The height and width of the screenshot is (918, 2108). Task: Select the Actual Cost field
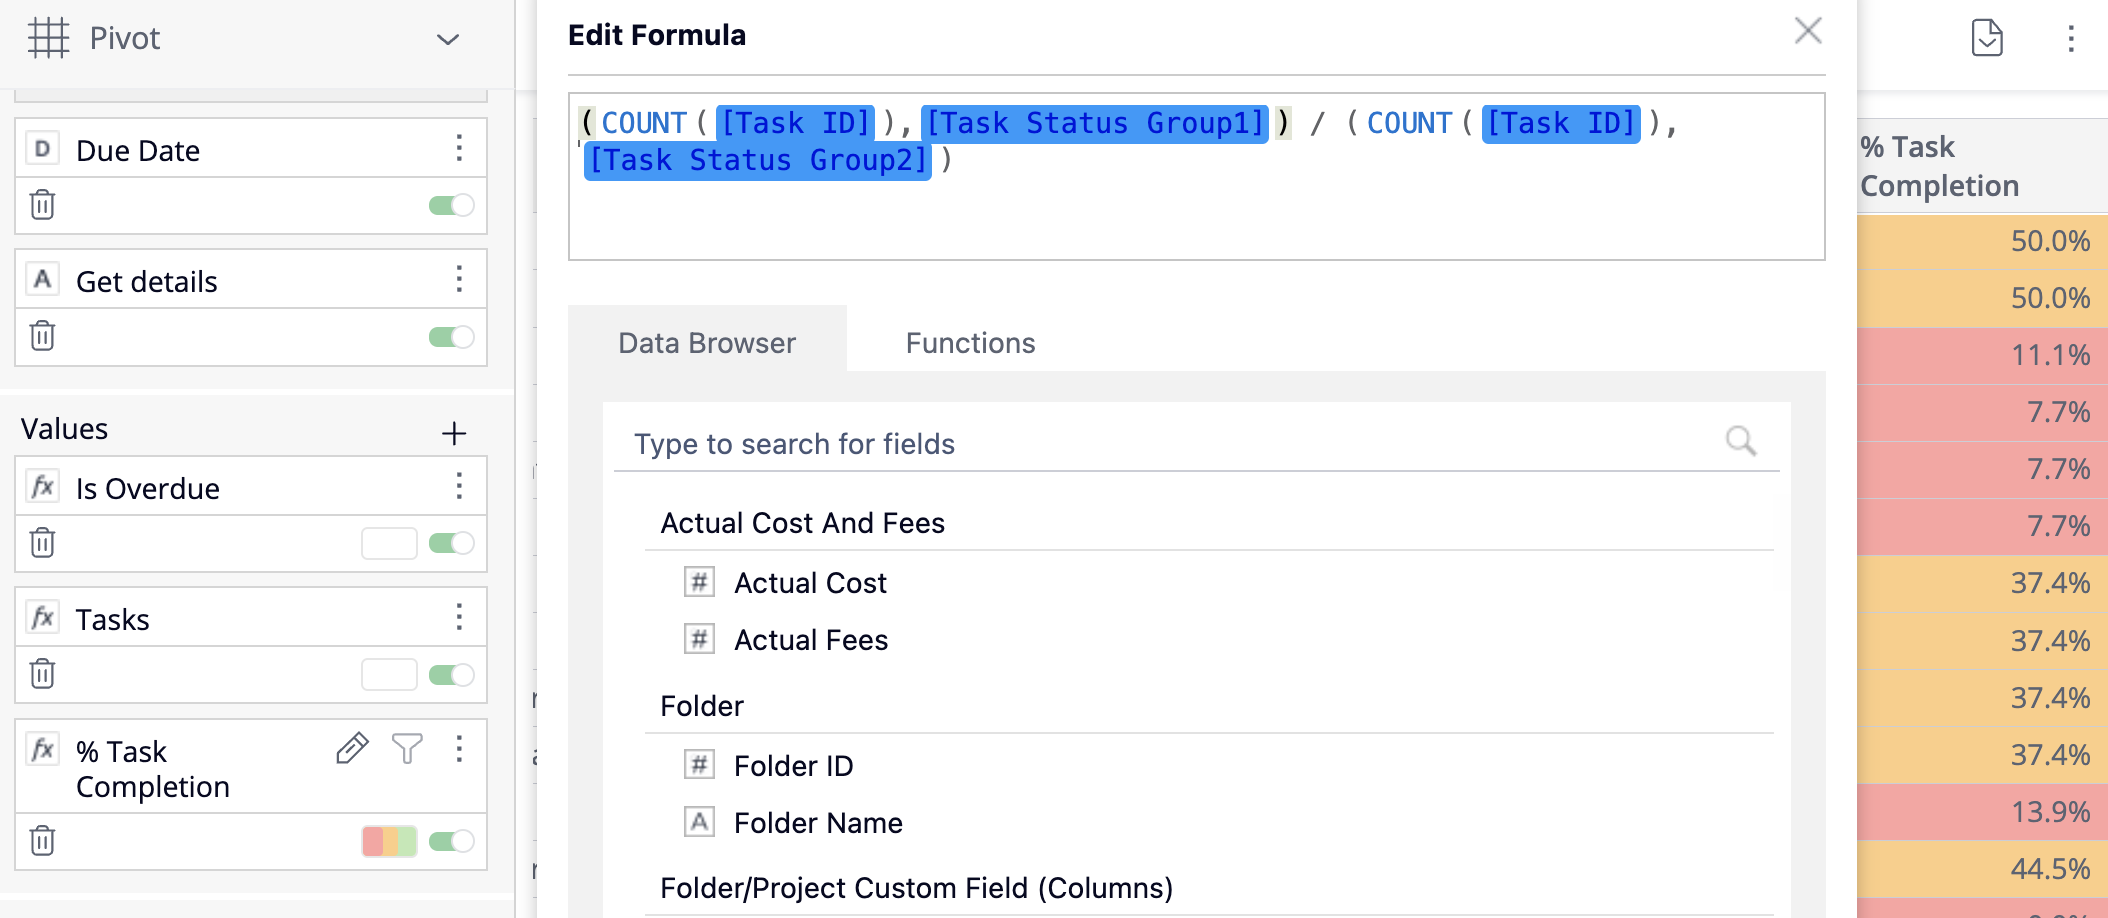[810, 583]
